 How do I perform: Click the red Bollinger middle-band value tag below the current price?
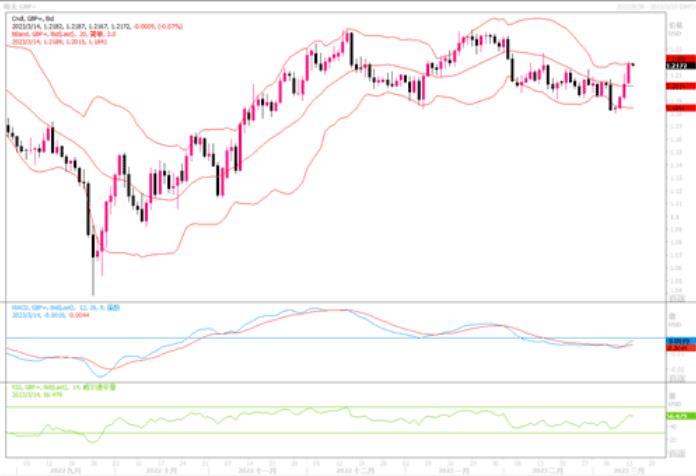tap(675, 87)
